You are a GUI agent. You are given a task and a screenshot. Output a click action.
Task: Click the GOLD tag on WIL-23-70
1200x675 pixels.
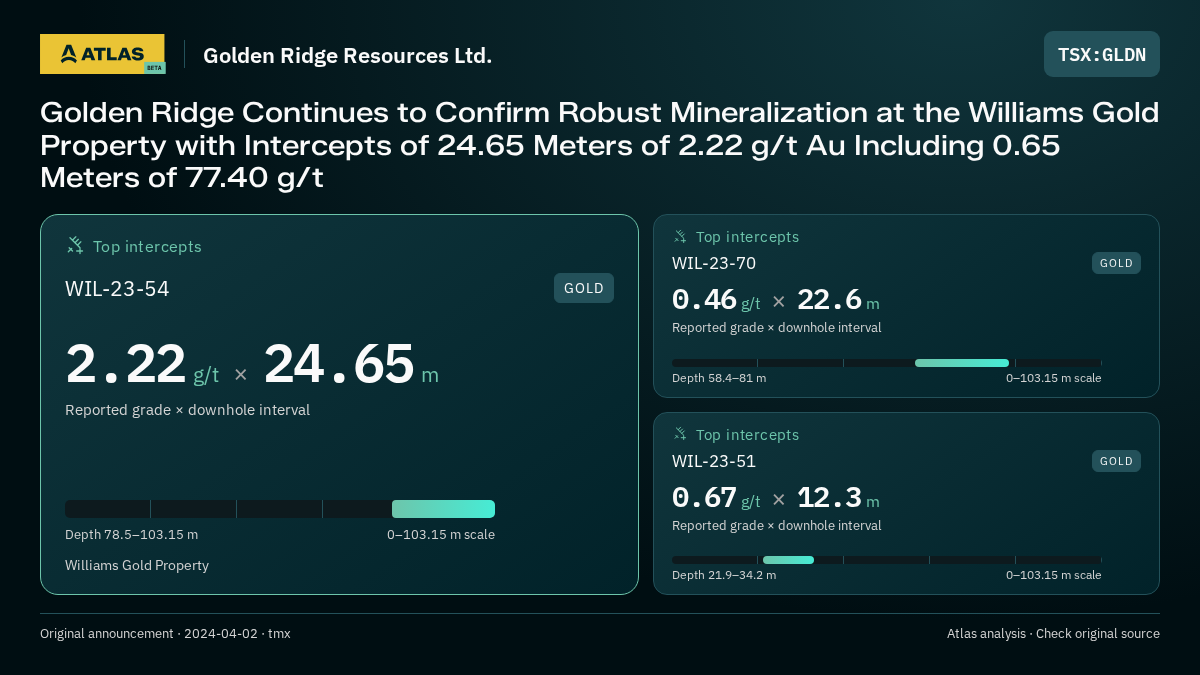[x=1116, y=263]
